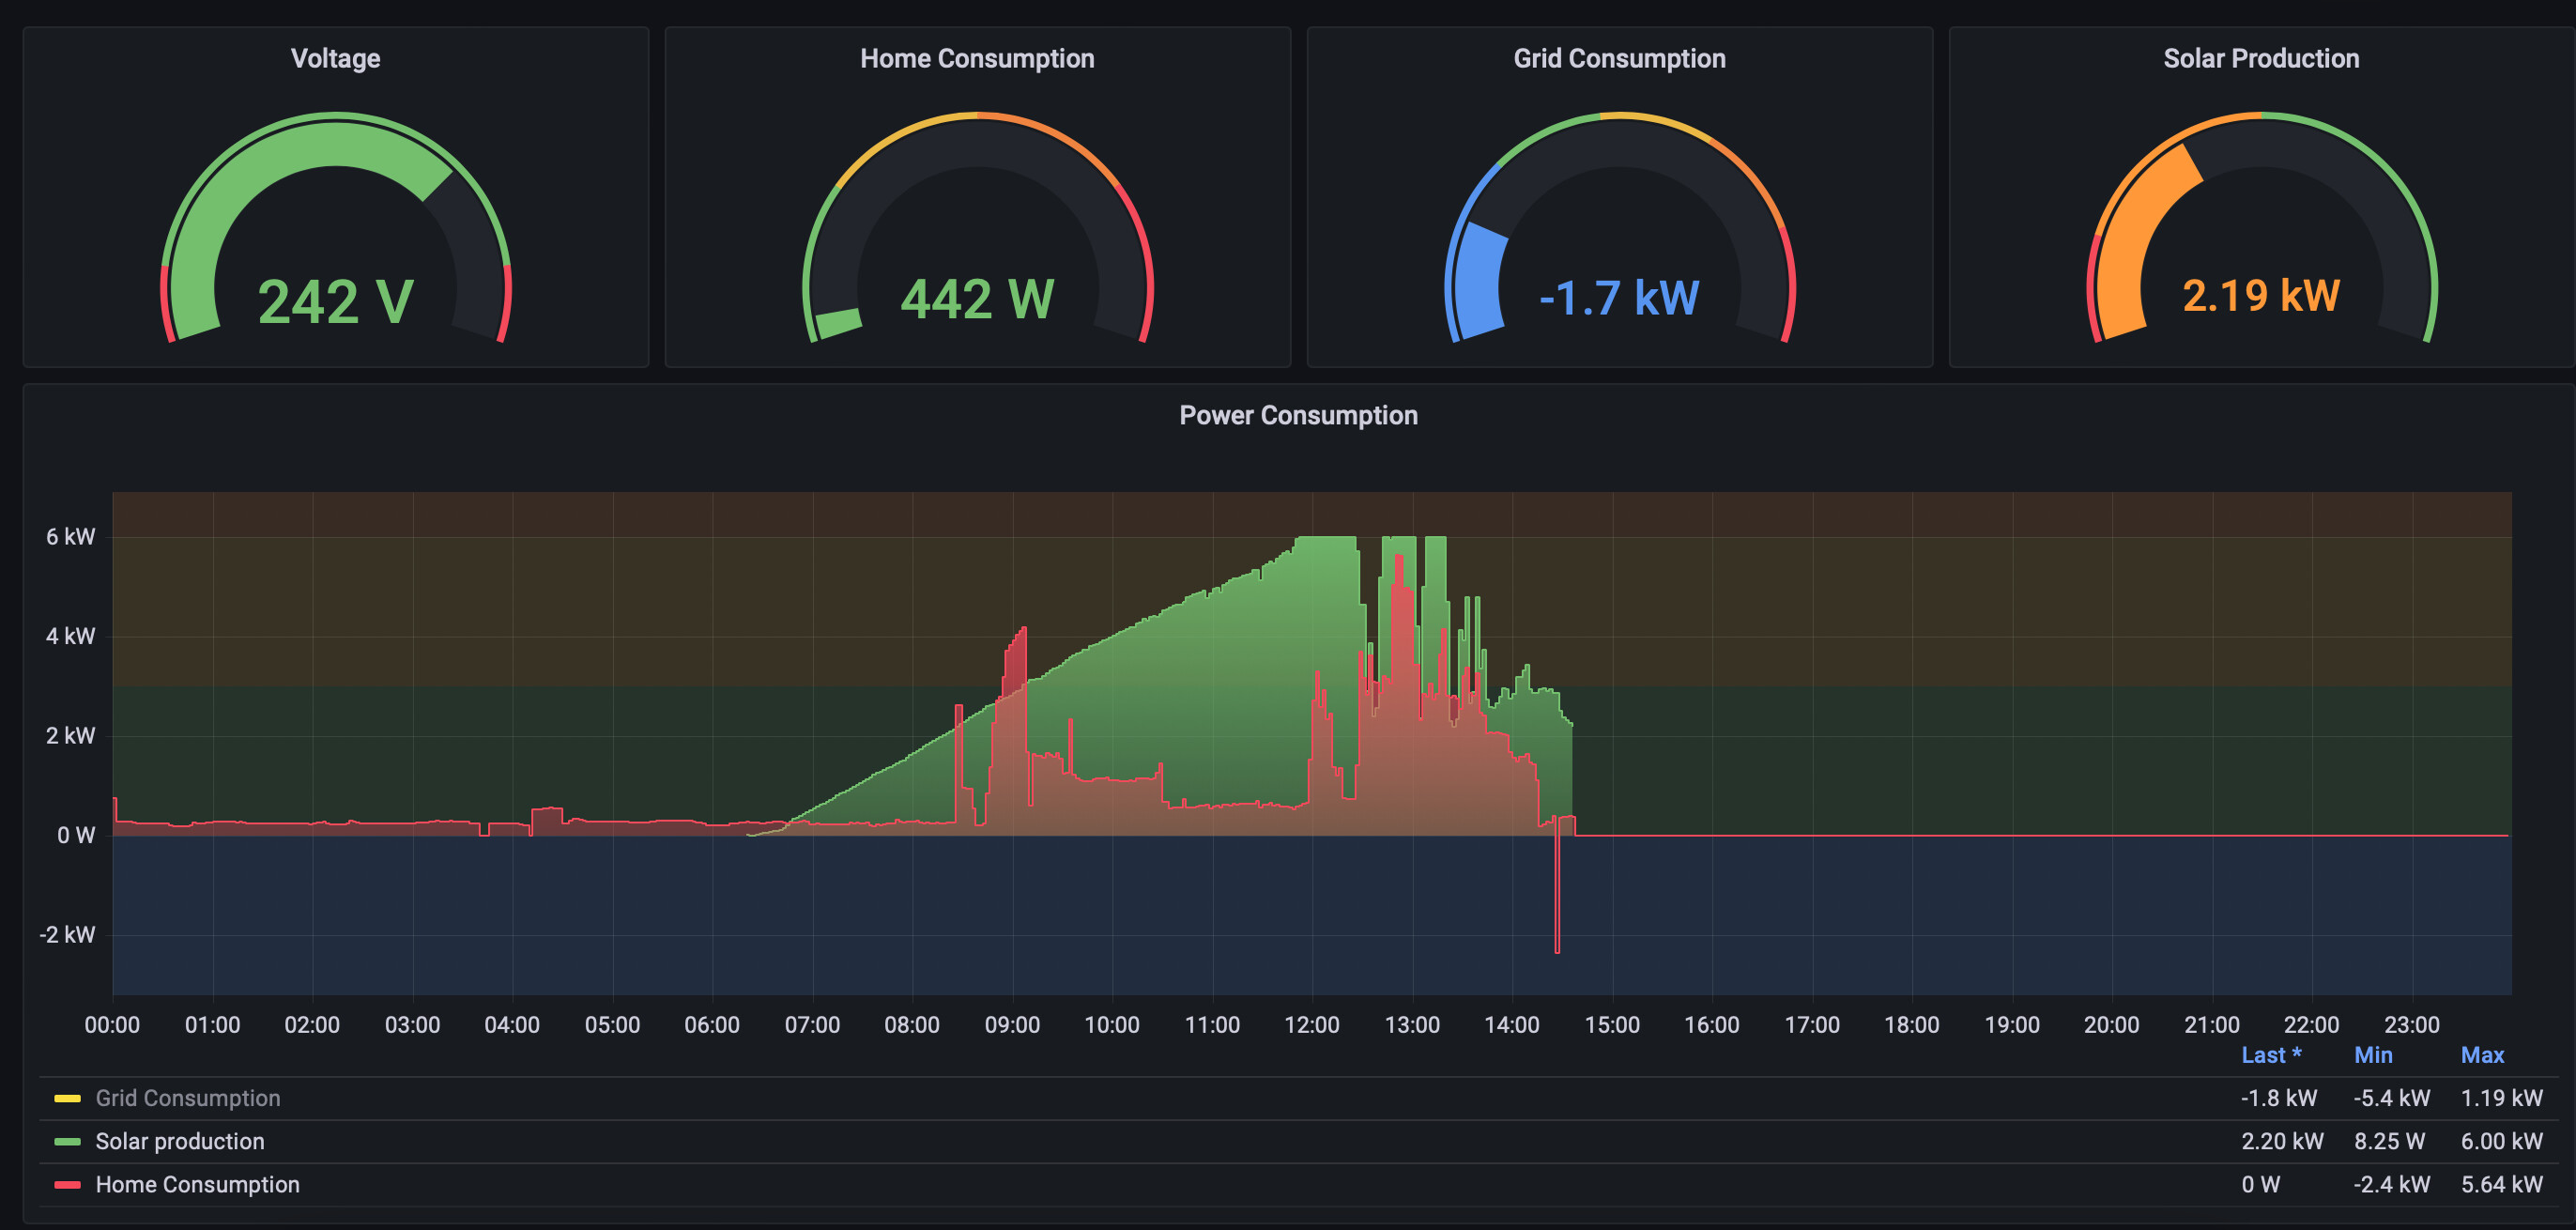Toggle the Grid Consumption series in the legend
2576x1230 pixels.
click(187, 1098)
